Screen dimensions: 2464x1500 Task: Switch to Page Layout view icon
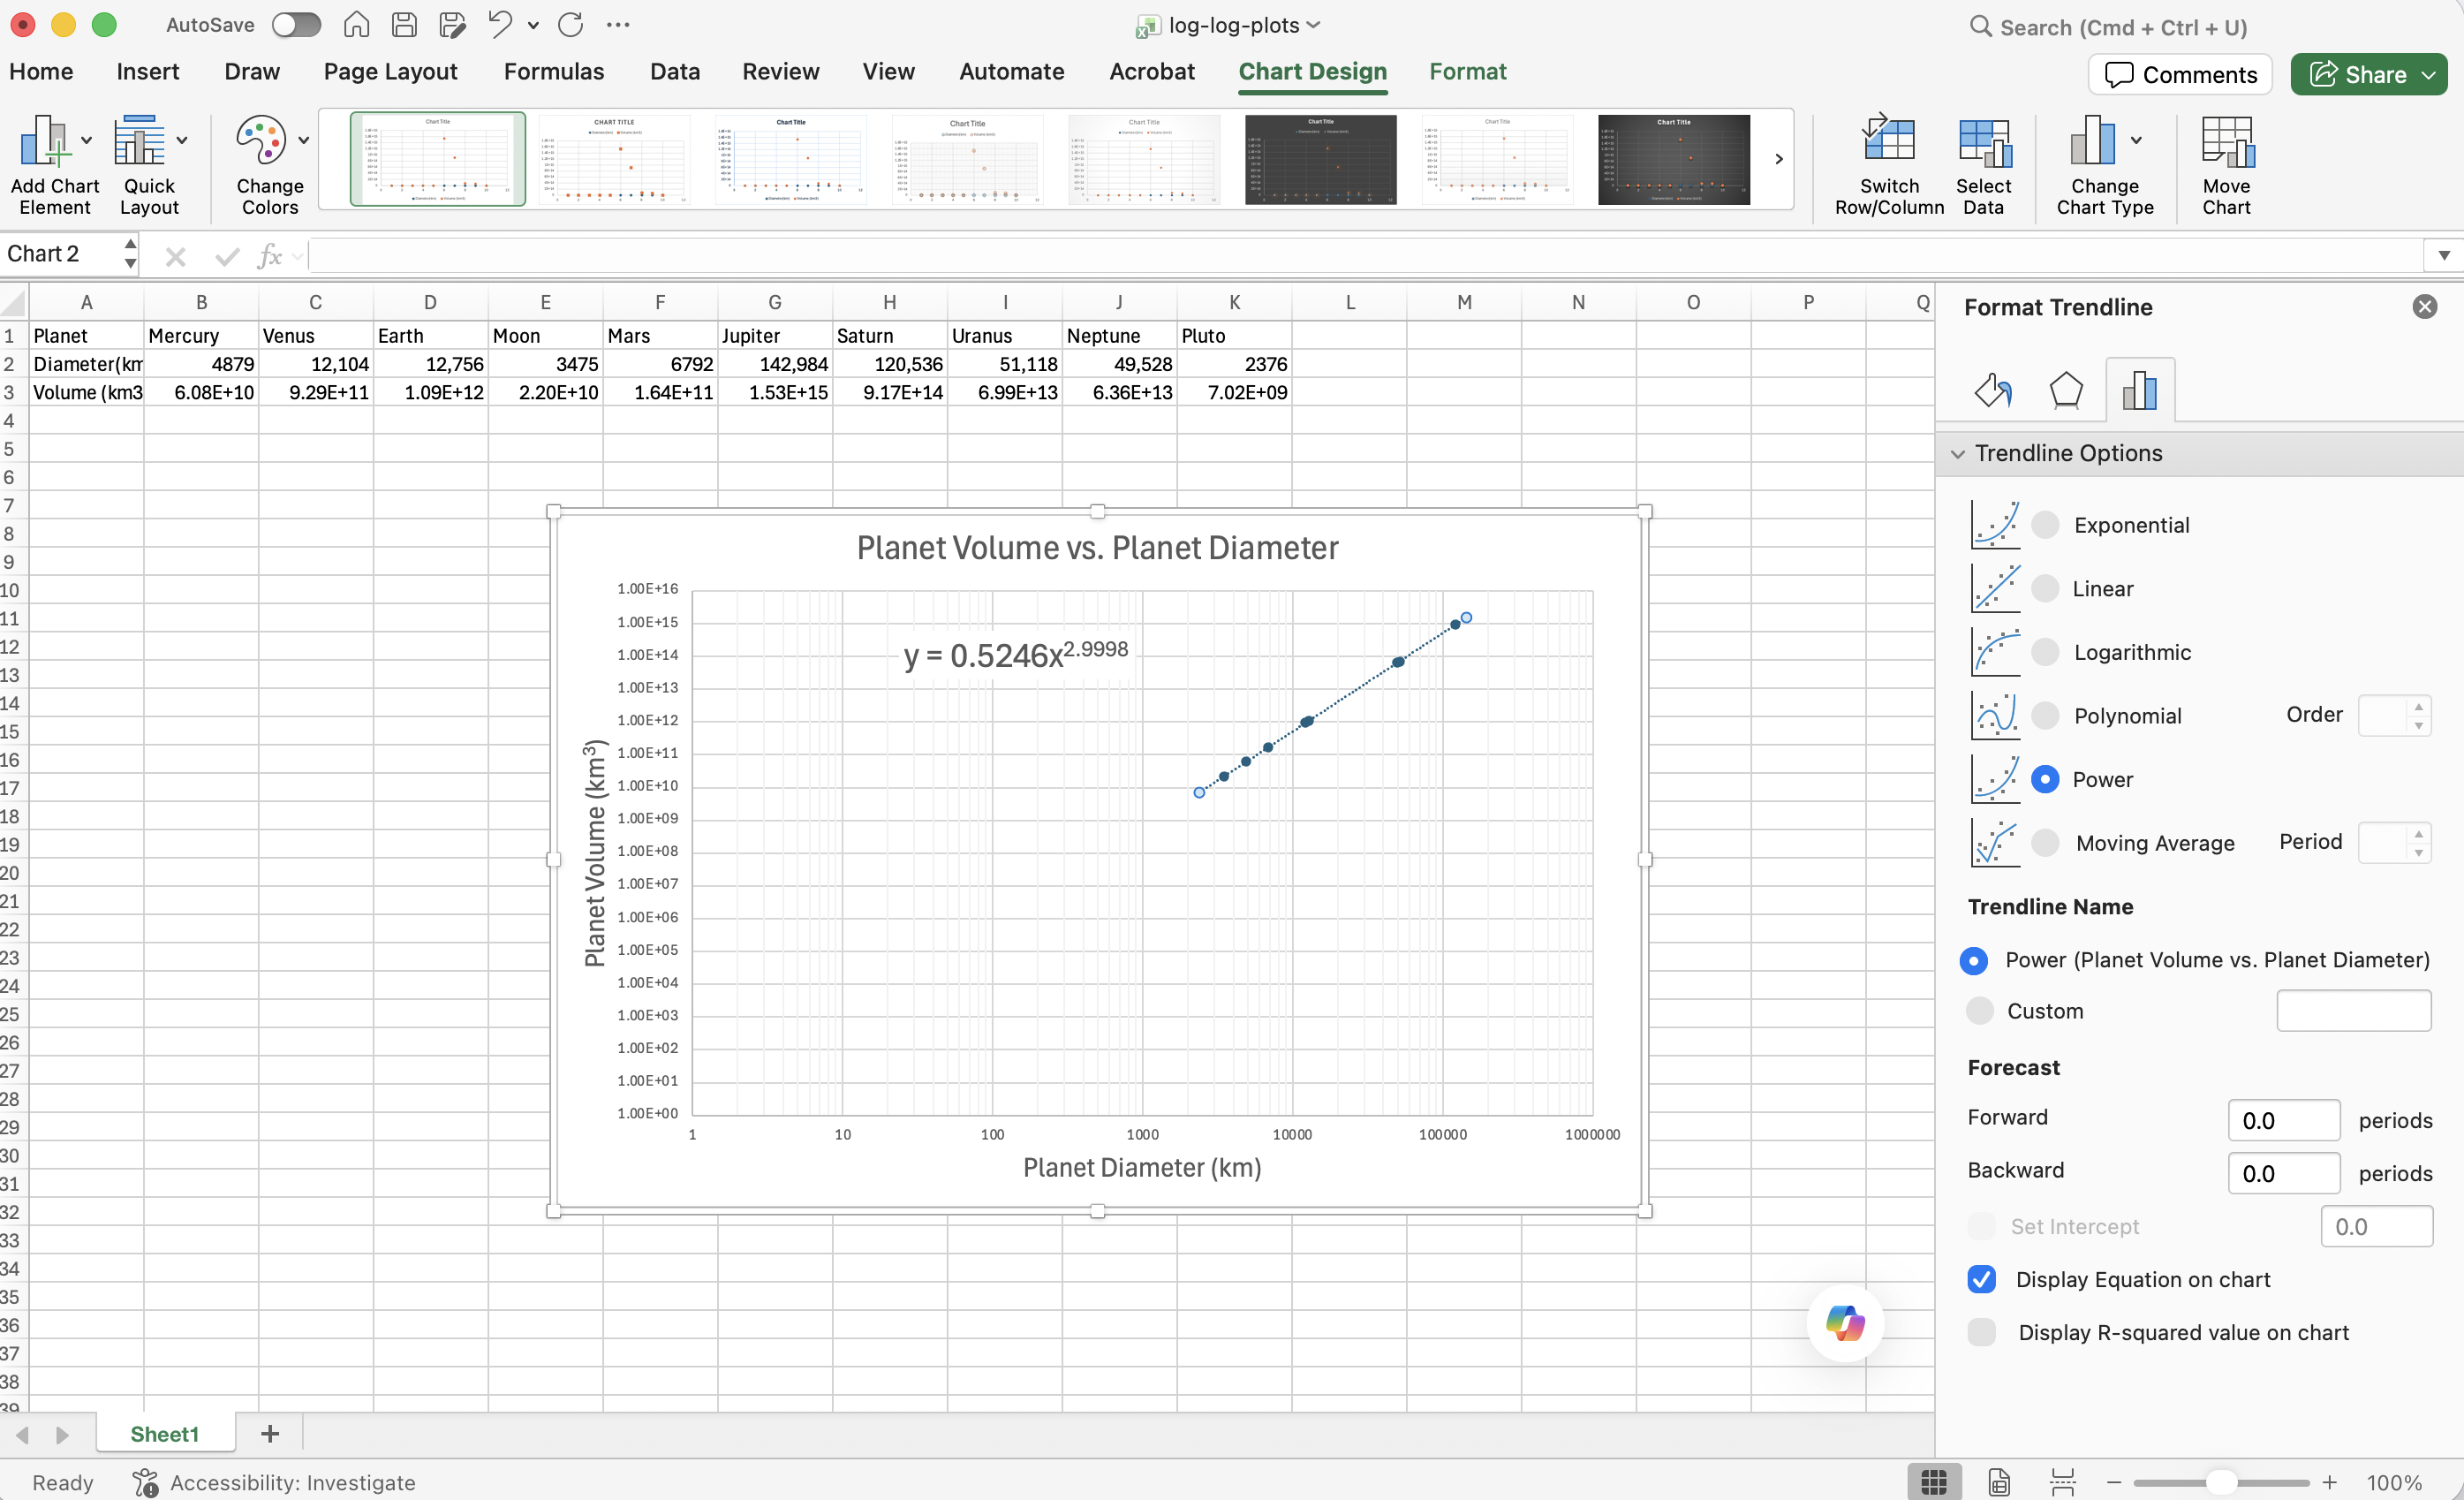pos(1998,1482)
